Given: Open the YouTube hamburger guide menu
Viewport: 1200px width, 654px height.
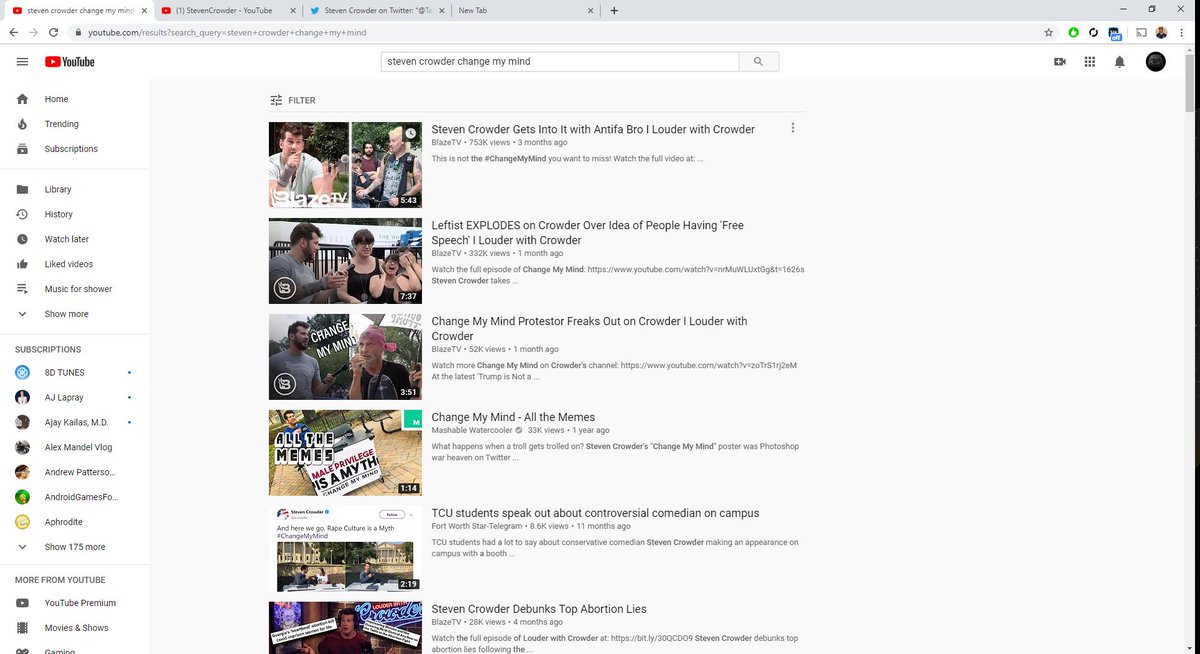Looking at the screenshot, I should coord(22,62).
